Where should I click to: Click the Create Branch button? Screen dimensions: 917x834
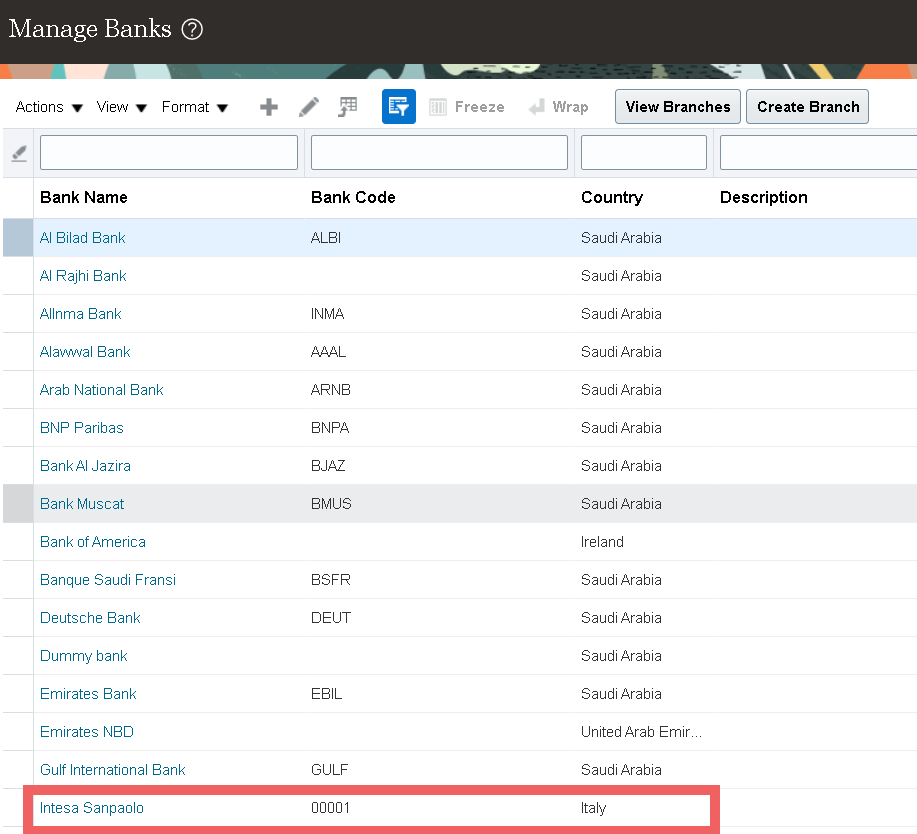[806, 106]
